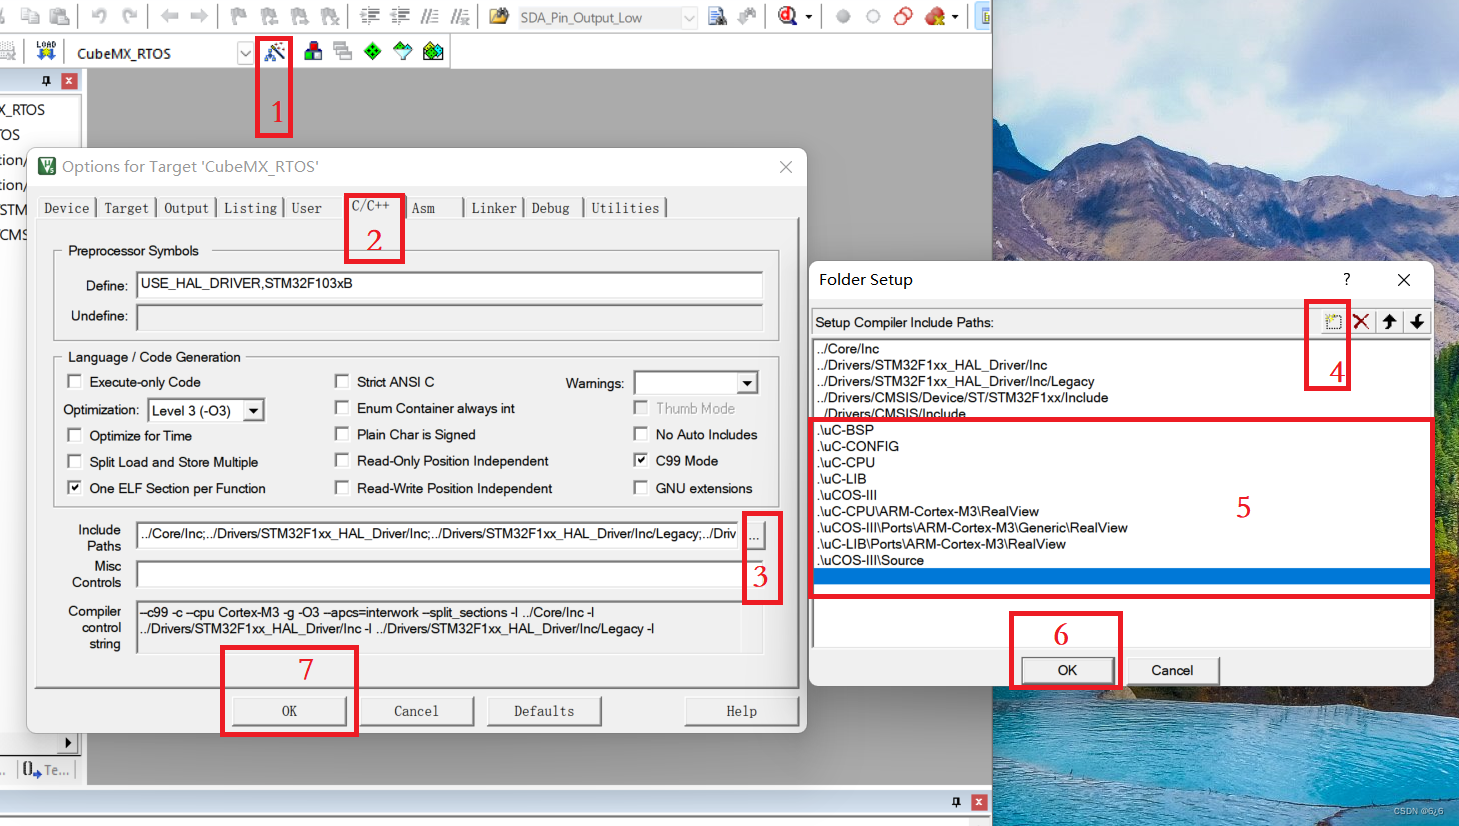Toggle Enum Container always int checkbox
1459x826 pixels.
pos(342,407)
